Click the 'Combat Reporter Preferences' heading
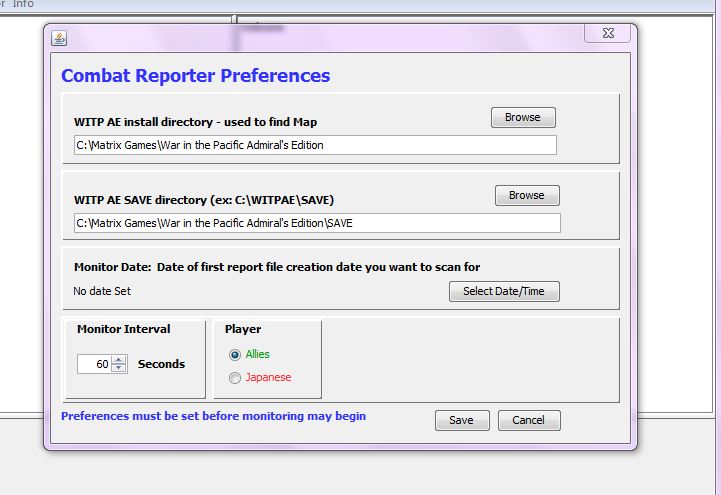 [x=196, y=76]
